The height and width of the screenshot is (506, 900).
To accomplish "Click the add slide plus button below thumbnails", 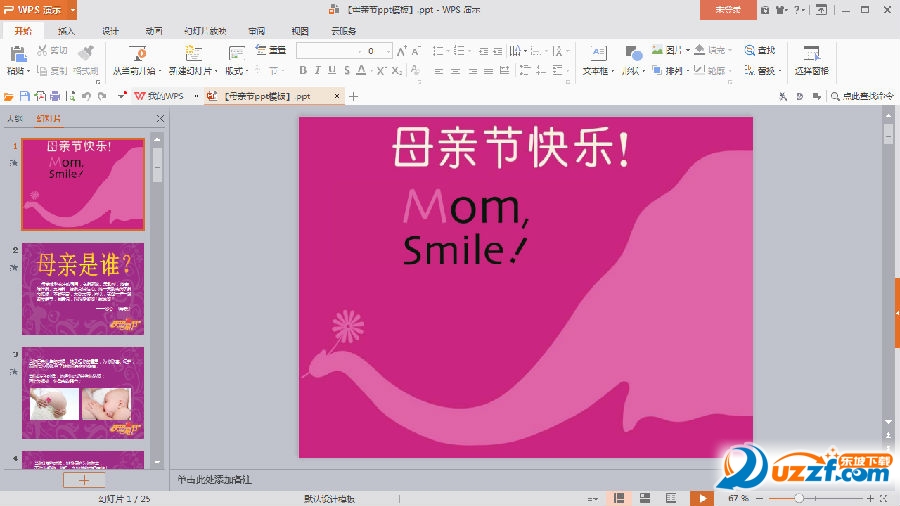I will coord(84,480).
